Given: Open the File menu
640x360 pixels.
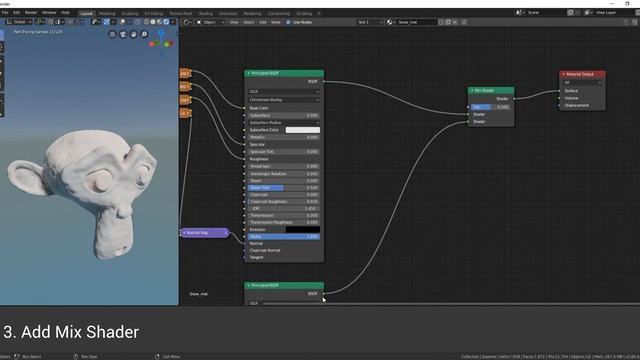Looking at the screenshot, I should point(5,13).
